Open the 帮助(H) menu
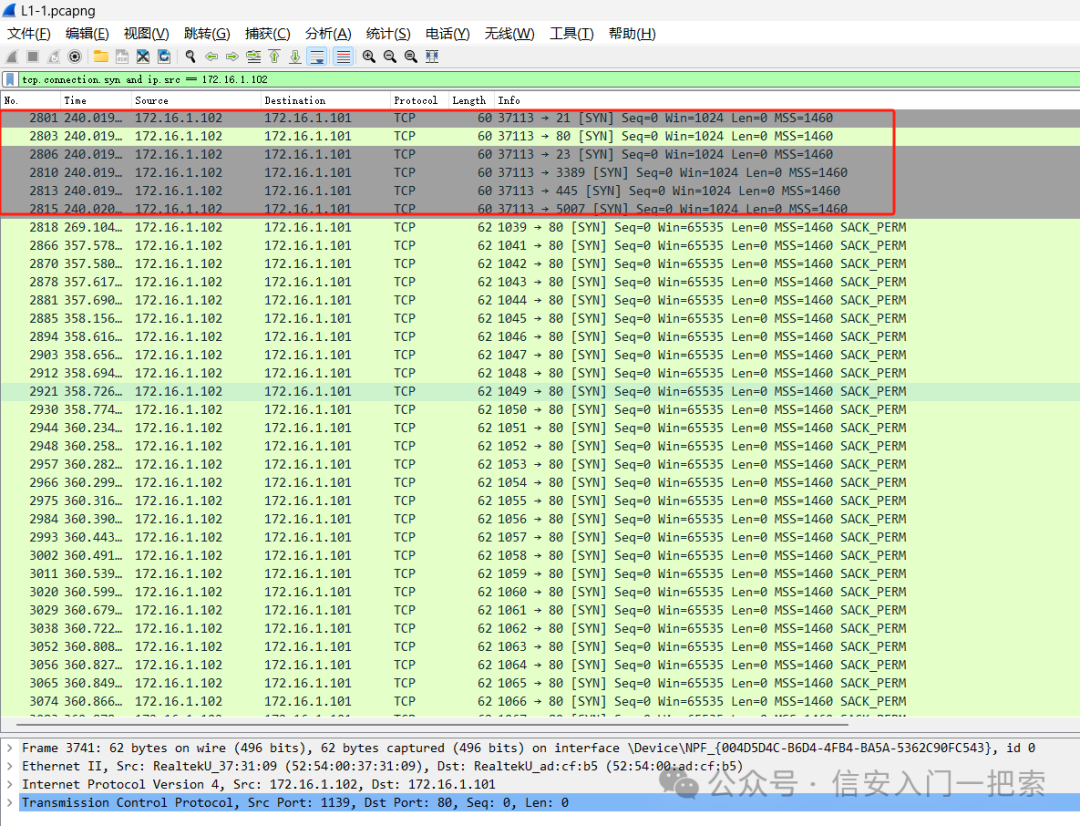Screen dimensions: 1080x826 pos(632,34)
